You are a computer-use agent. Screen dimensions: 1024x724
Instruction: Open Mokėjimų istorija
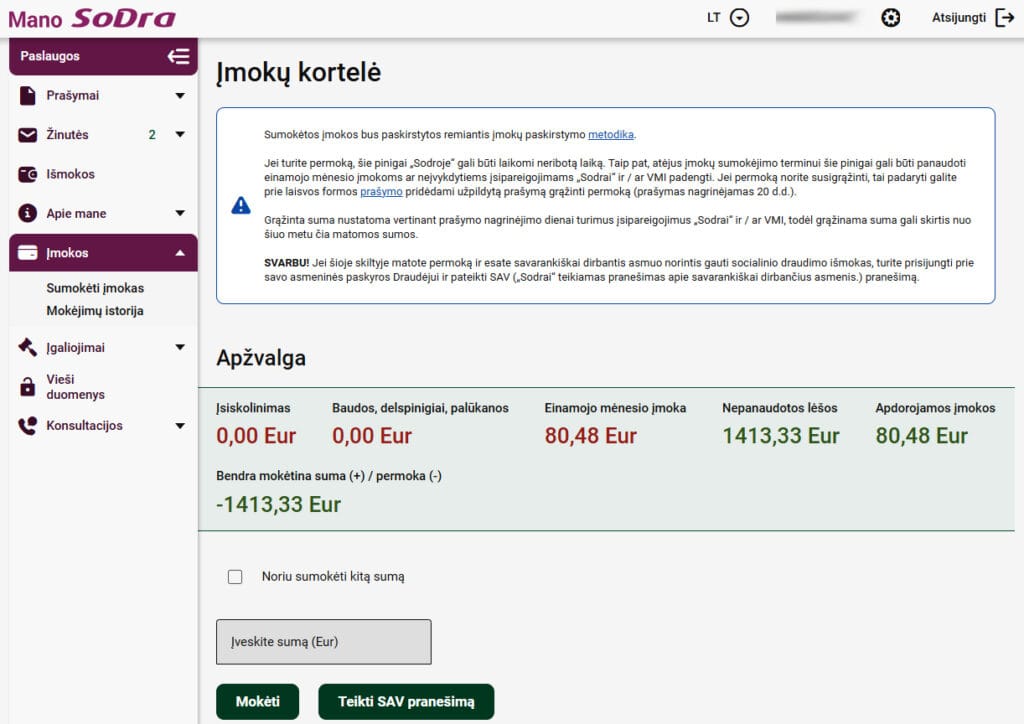(x=97, y=311)
